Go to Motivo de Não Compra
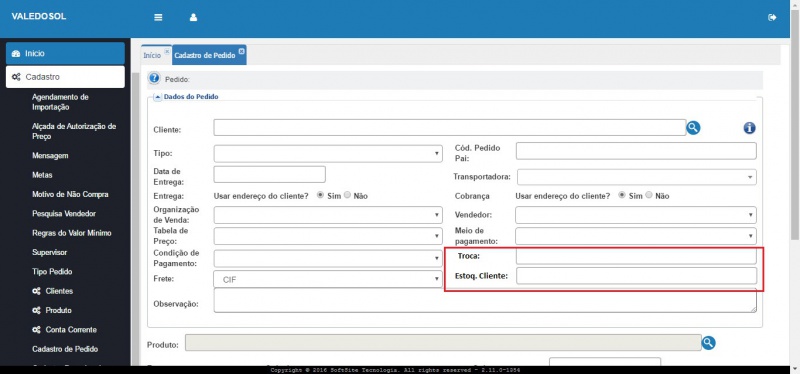The height and width of the screenshot is (374, 800). 70,194
